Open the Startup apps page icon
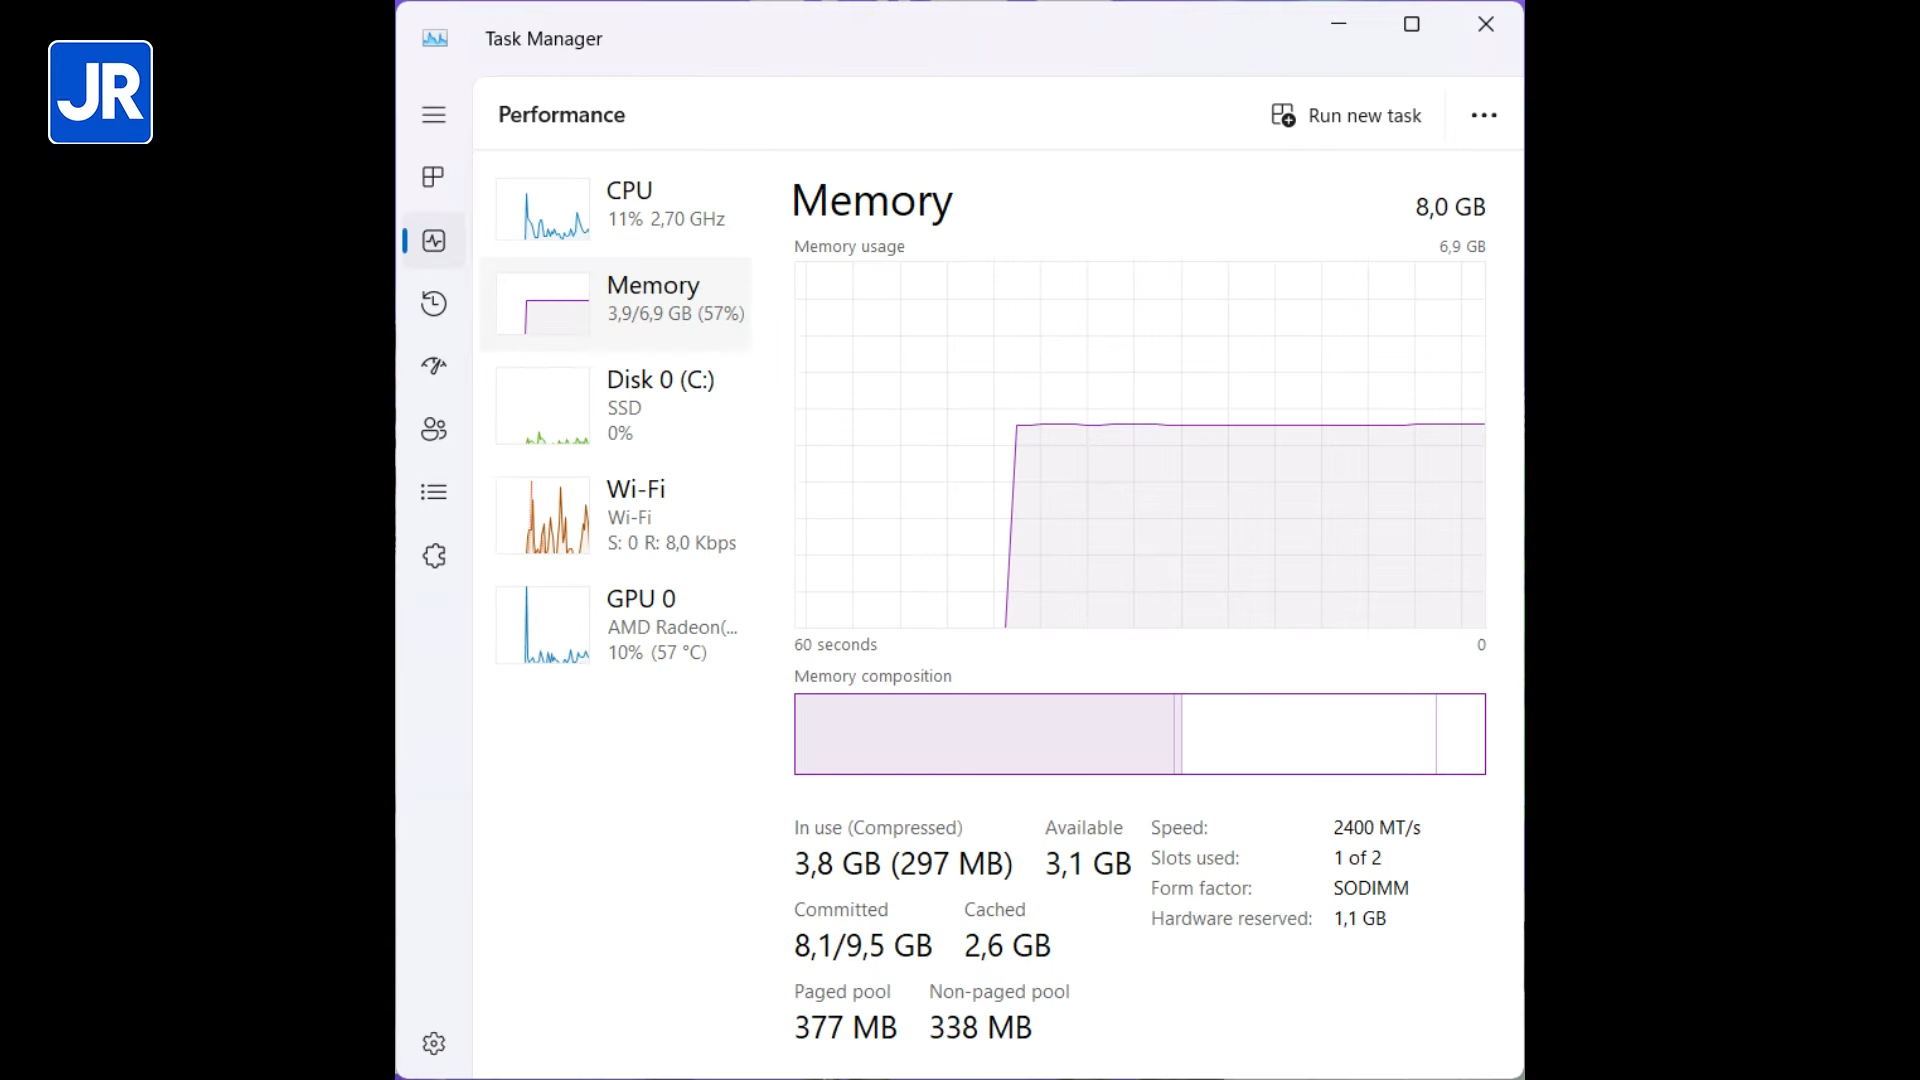The width and height of the screenshot is (1920, 1080). [x=433, y=366]
